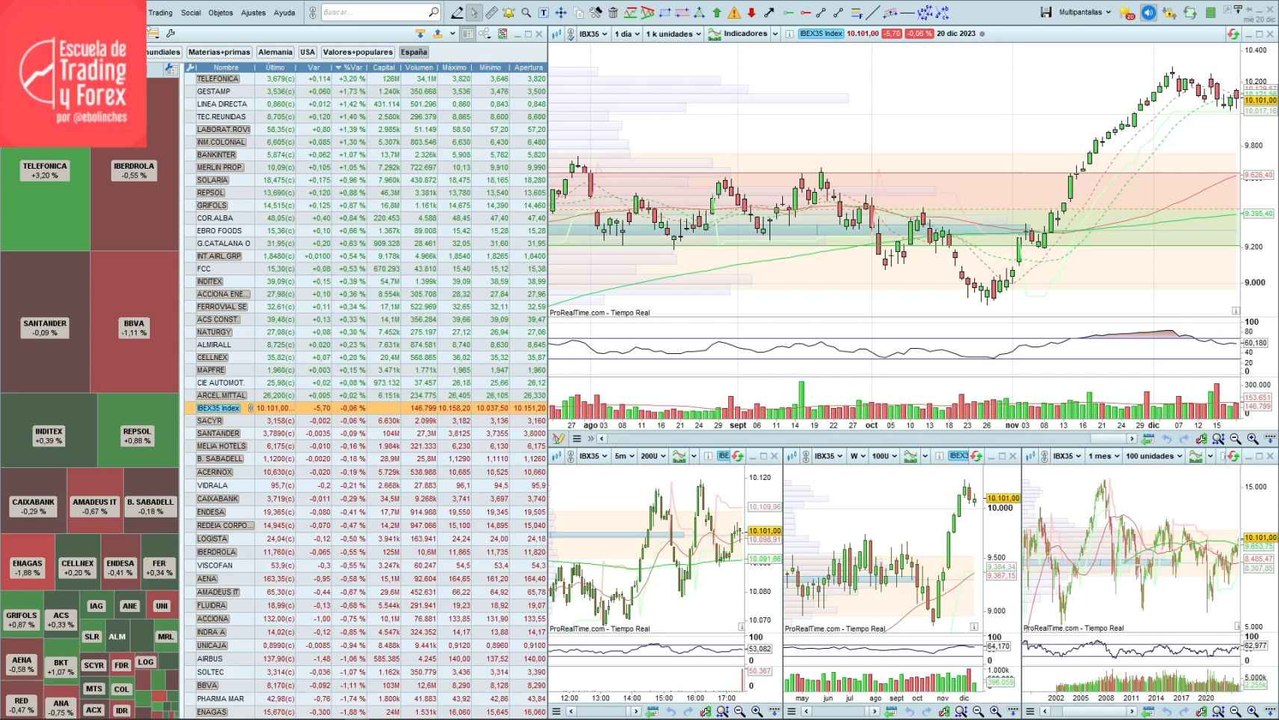Select the España list tab
Screen dimensions: 1279x720
tap(413, 52)
